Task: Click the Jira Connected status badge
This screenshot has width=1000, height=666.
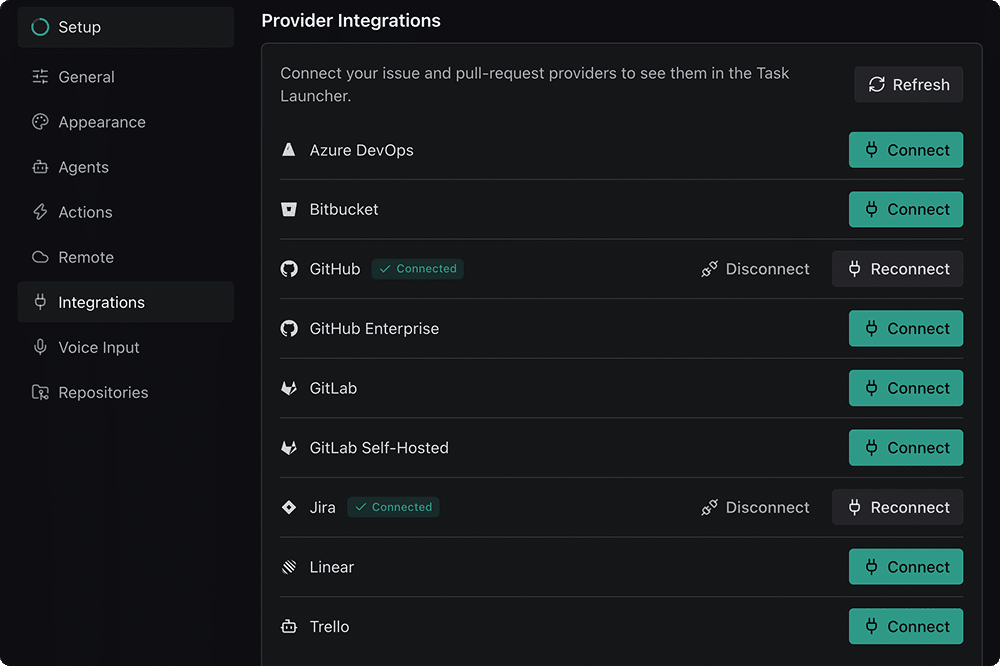Action: [x=393, y=507]
